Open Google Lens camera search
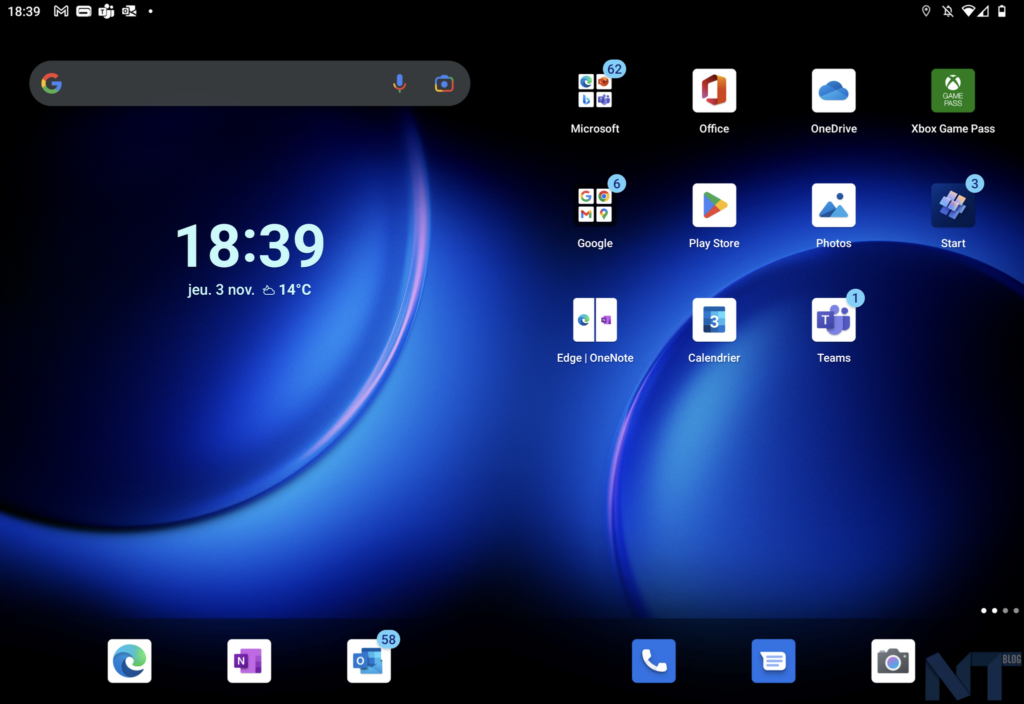Viewport: 1024px width, 704px height. point(444,84)
